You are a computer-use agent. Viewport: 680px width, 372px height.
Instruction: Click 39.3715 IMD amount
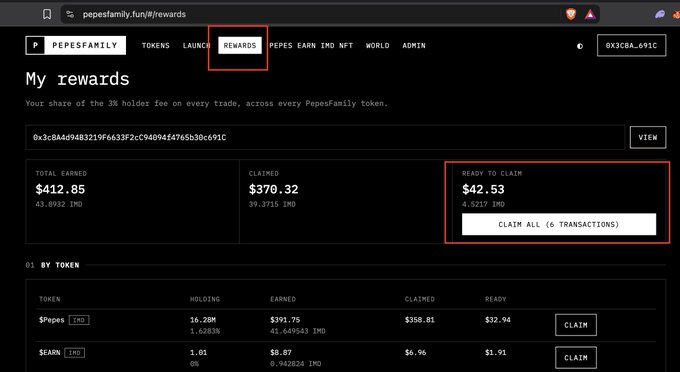pyautogui.click(x=272, y=204)
